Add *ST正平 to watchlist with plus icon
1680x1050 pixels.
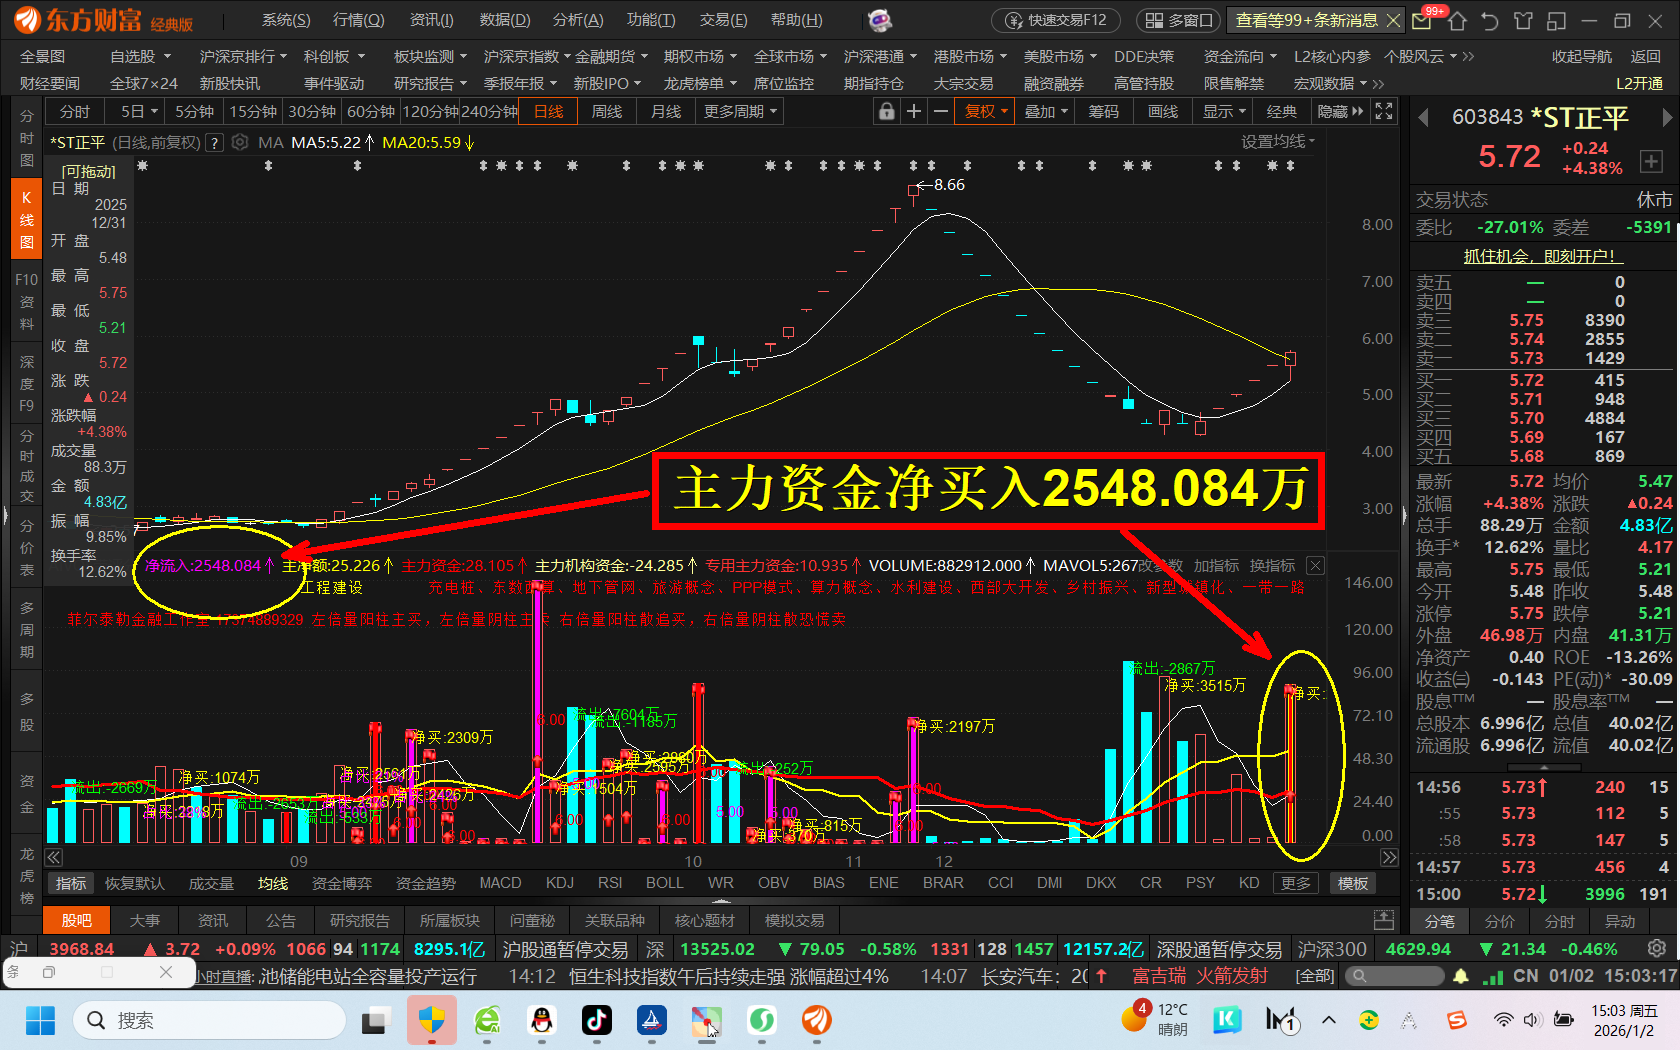click(1651, 161)
